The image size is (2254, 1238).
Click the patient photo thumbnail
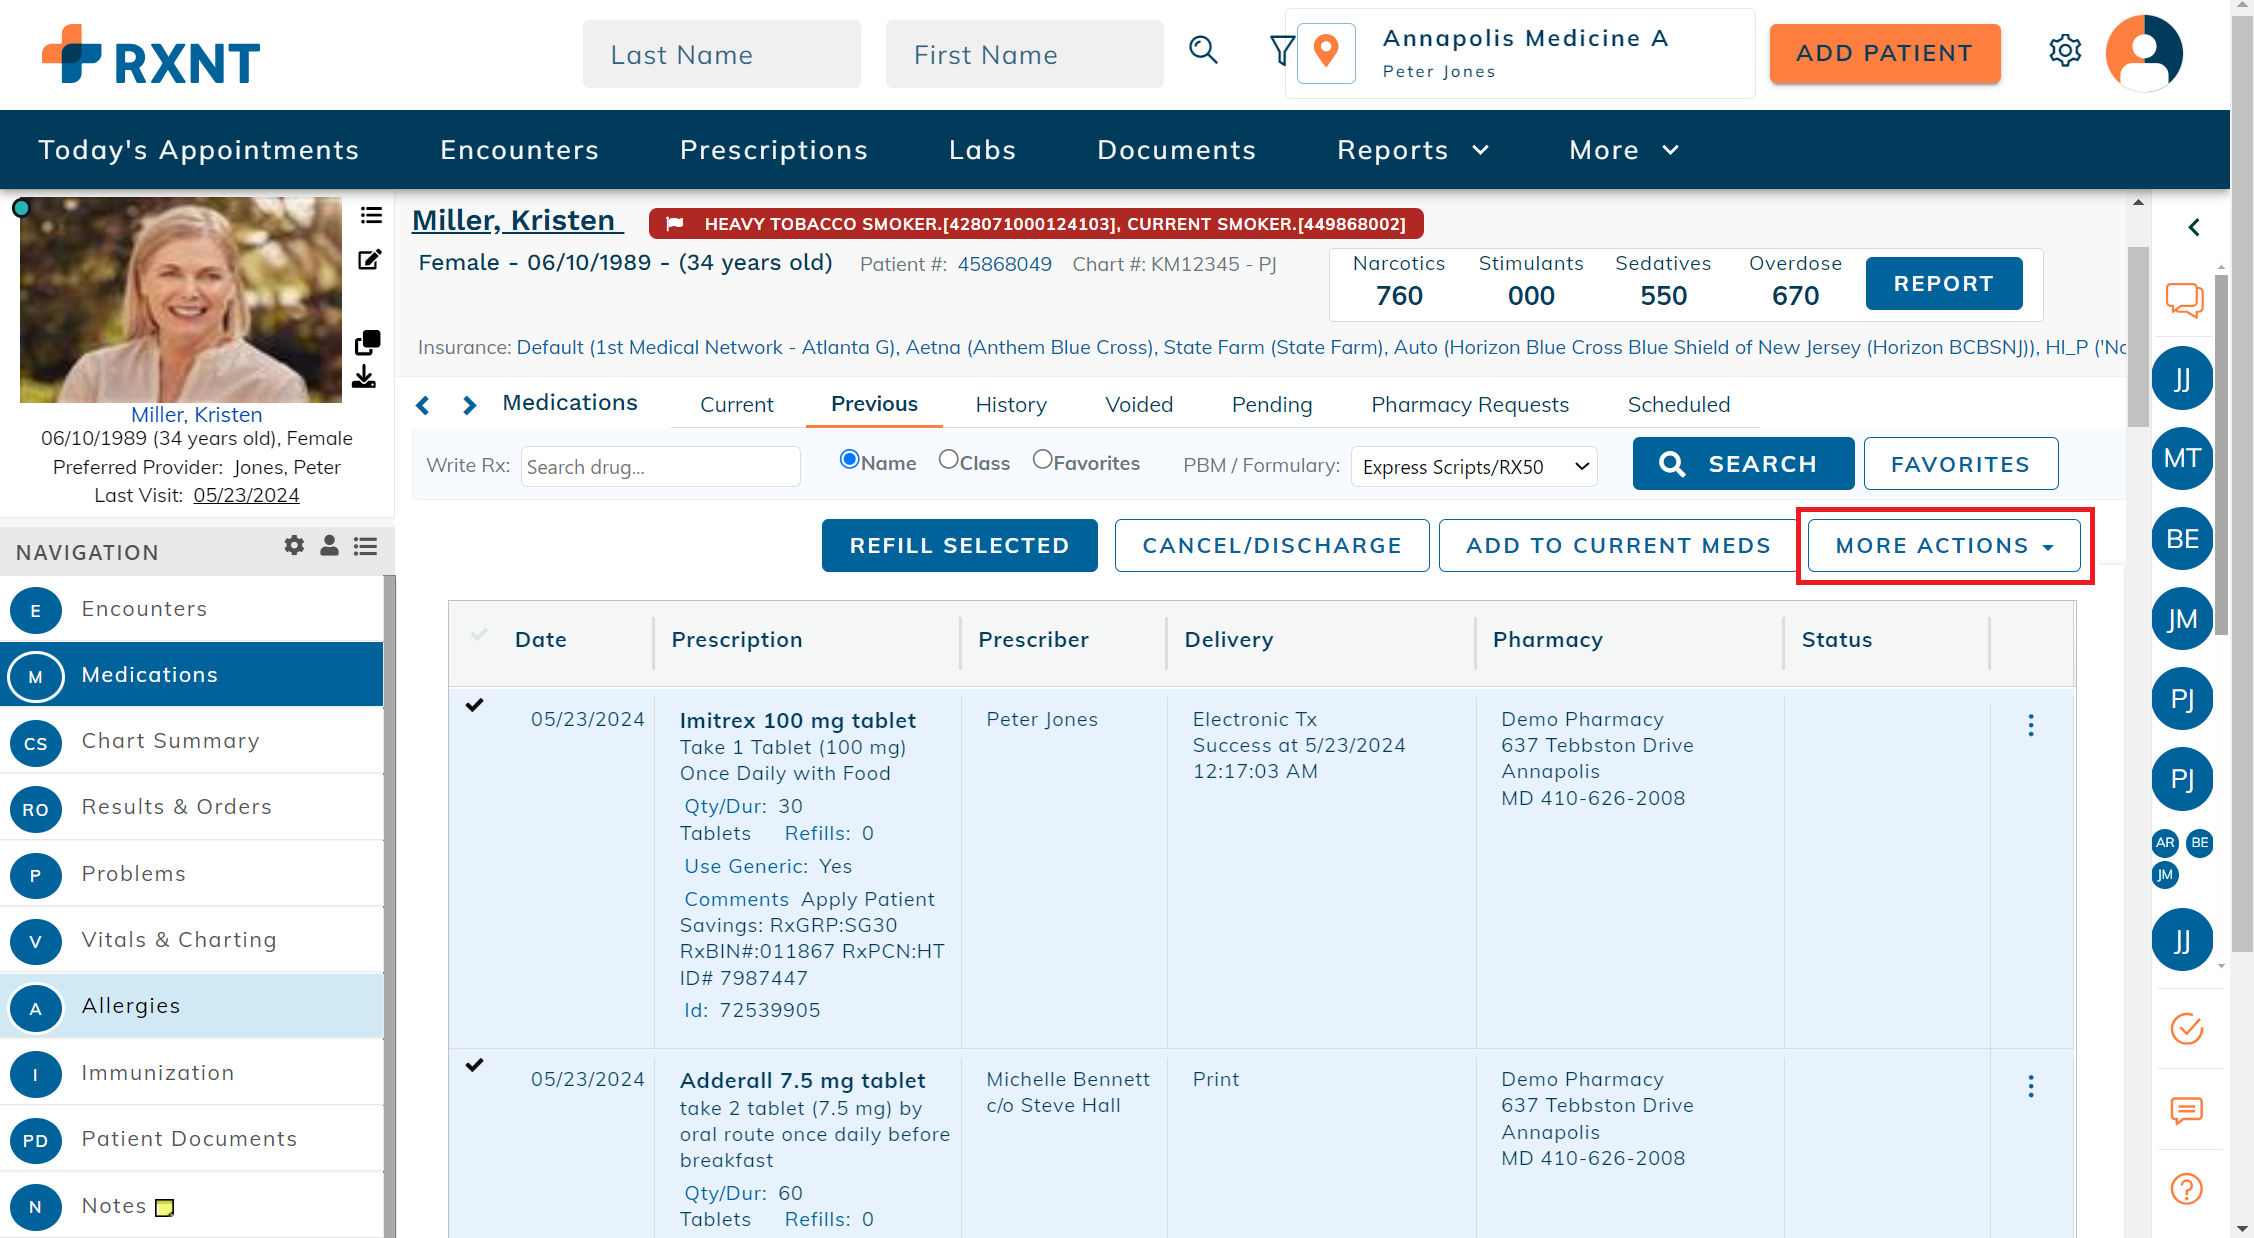pyautogui.click(x=181, y=300)
